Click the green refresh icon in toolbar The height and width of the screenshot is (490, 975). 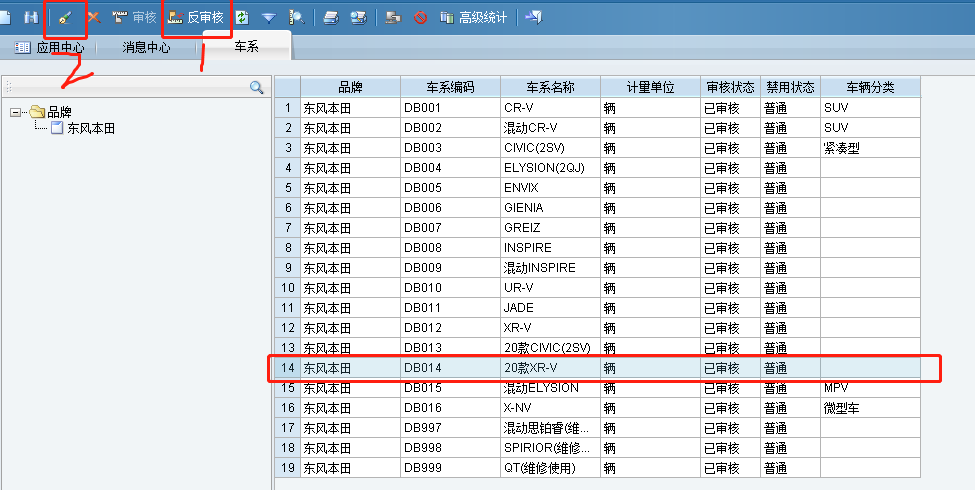tap(242, 17)
